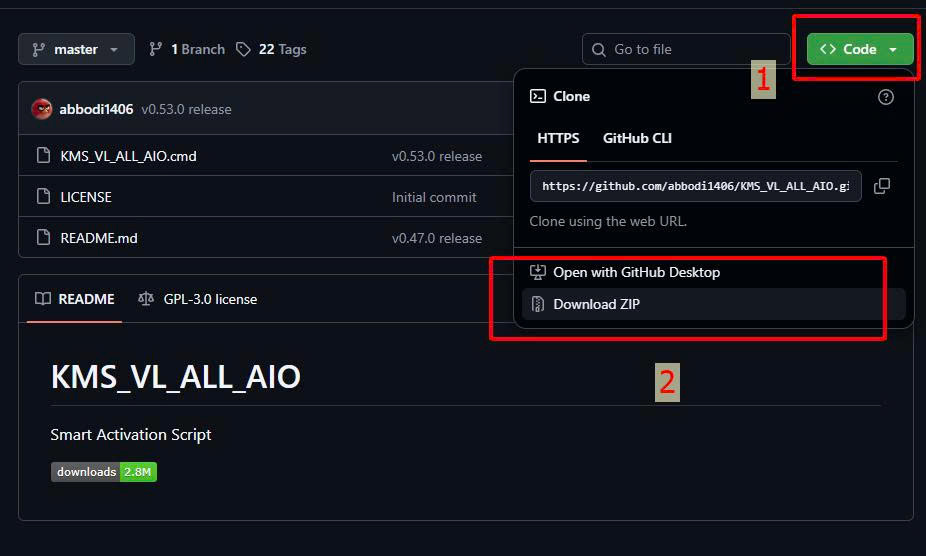Image resolution: width=926 pixels, height=556 pixels.
Task: Open the KMS_VL_ALL_AIO.cmd file link
Action: [x=128, y=156]
